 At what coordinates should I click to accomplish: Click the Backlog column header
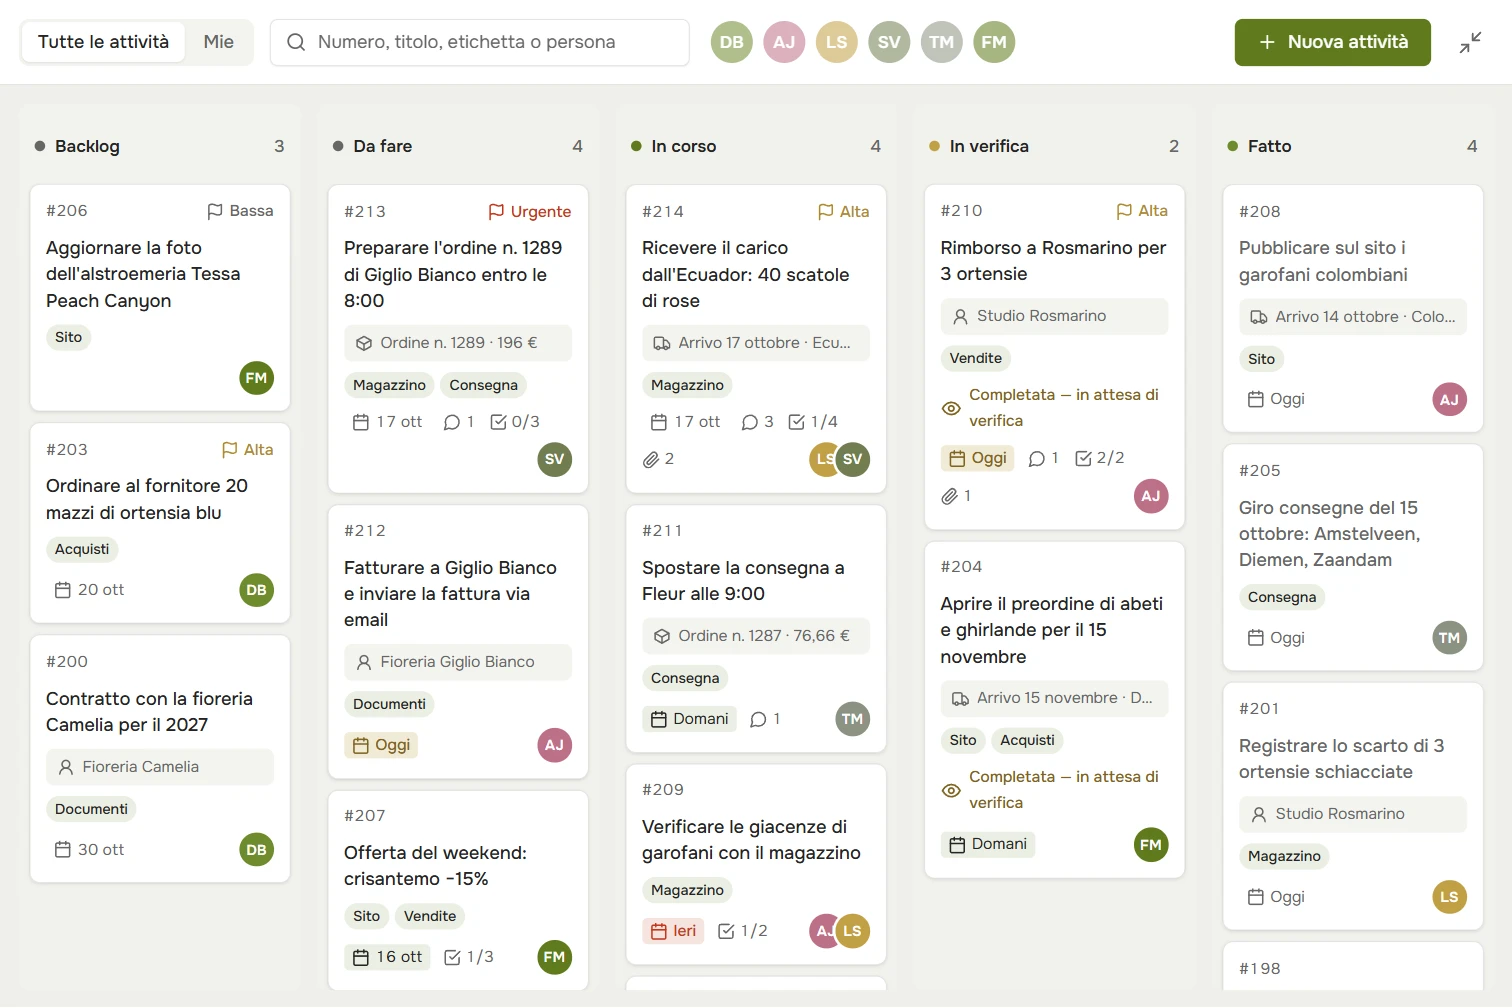coord(160,146)
